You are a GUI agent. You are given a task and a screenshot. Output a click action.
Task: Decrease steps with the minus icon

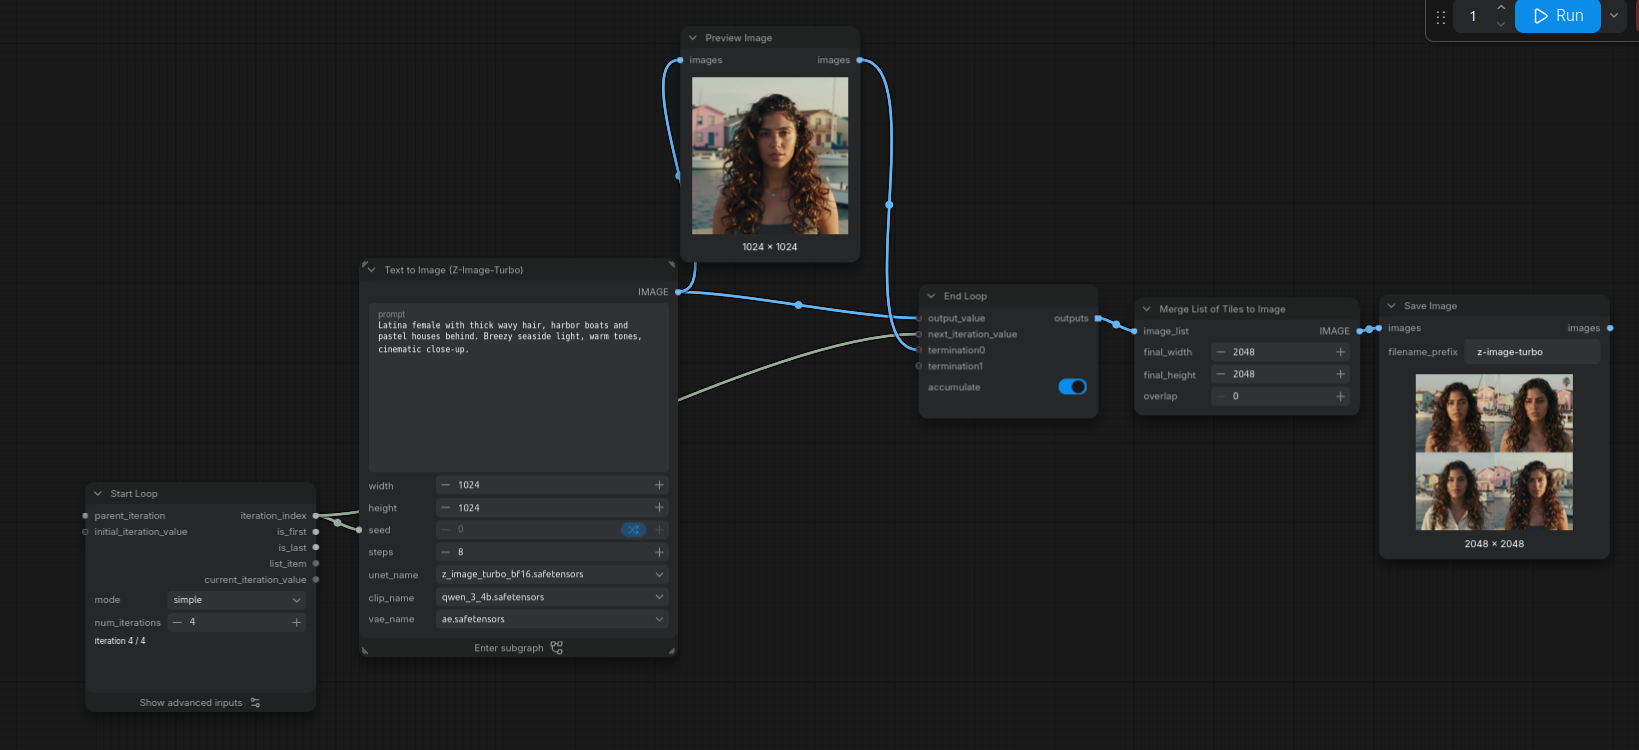pyautogui.click(x=446, y=552)
